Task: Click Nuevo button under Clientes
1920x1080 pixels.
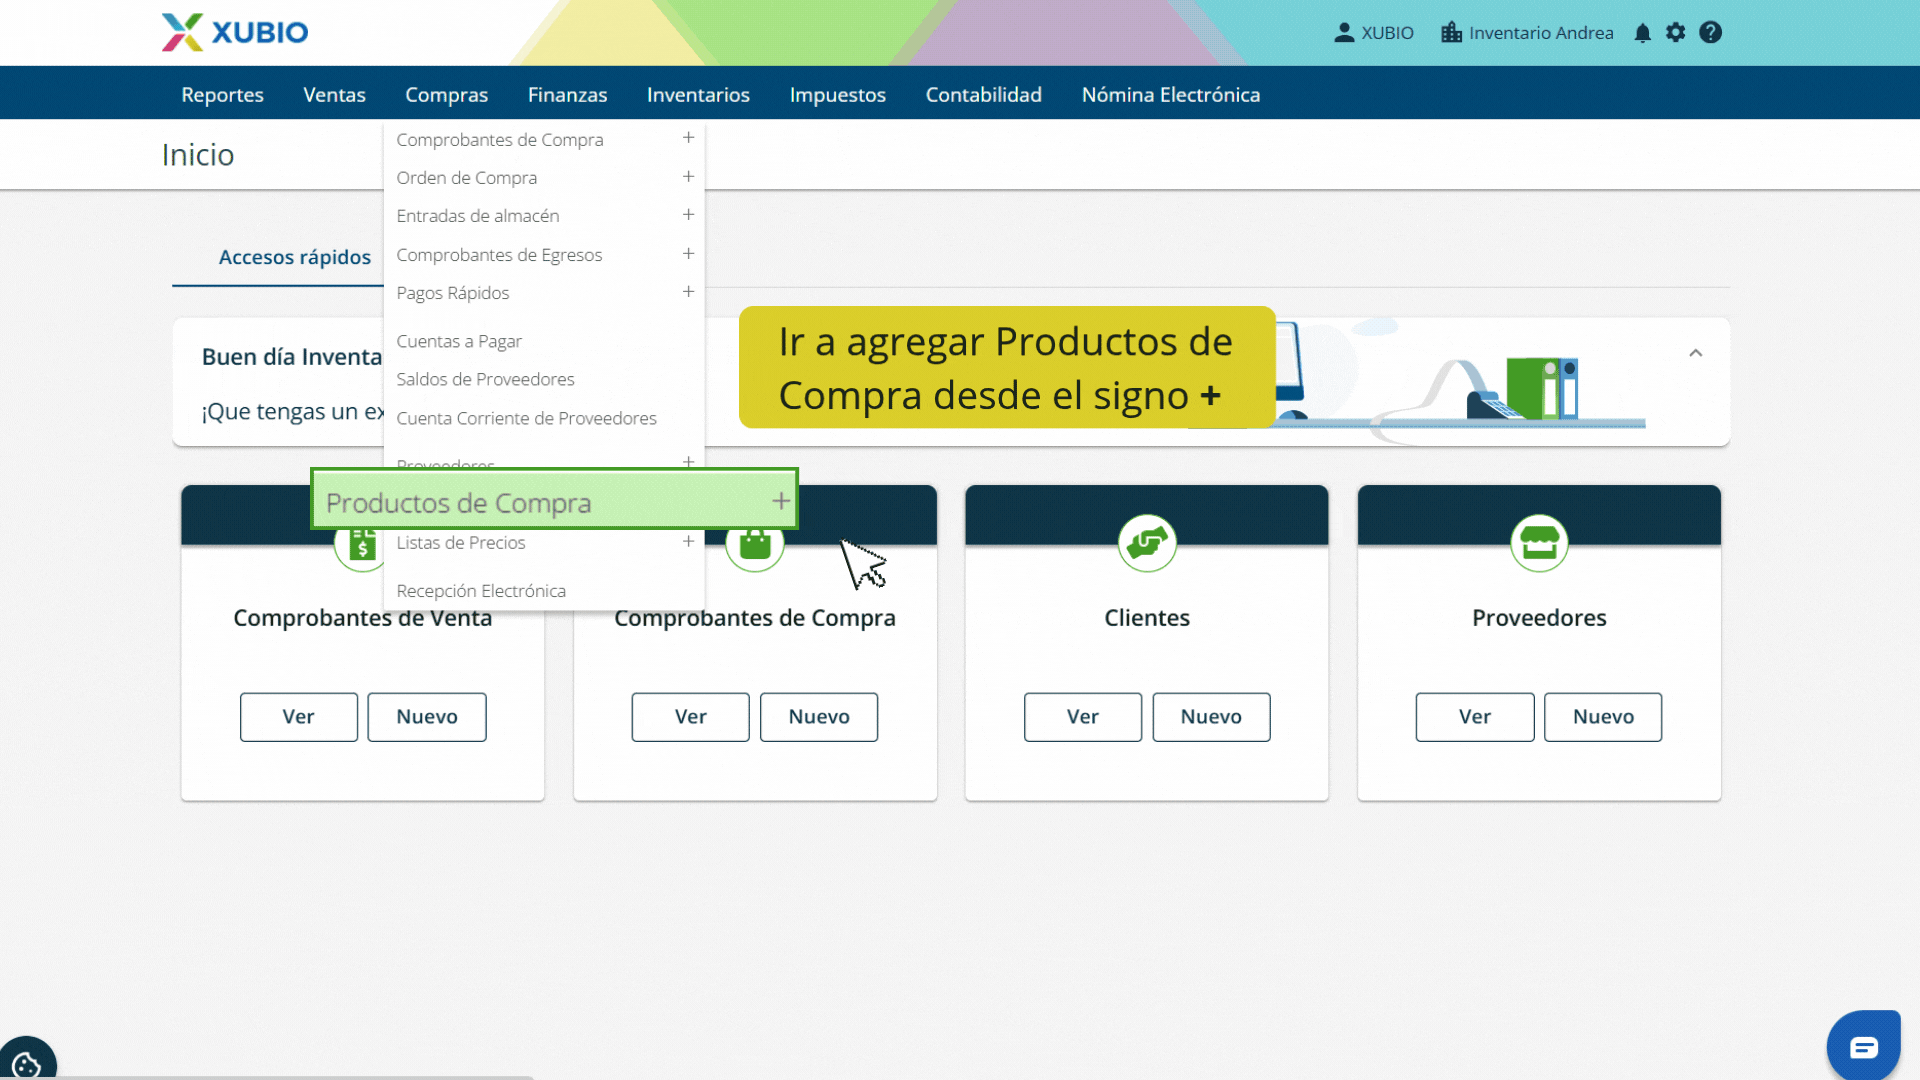Action: click(x=1211, y=717)
